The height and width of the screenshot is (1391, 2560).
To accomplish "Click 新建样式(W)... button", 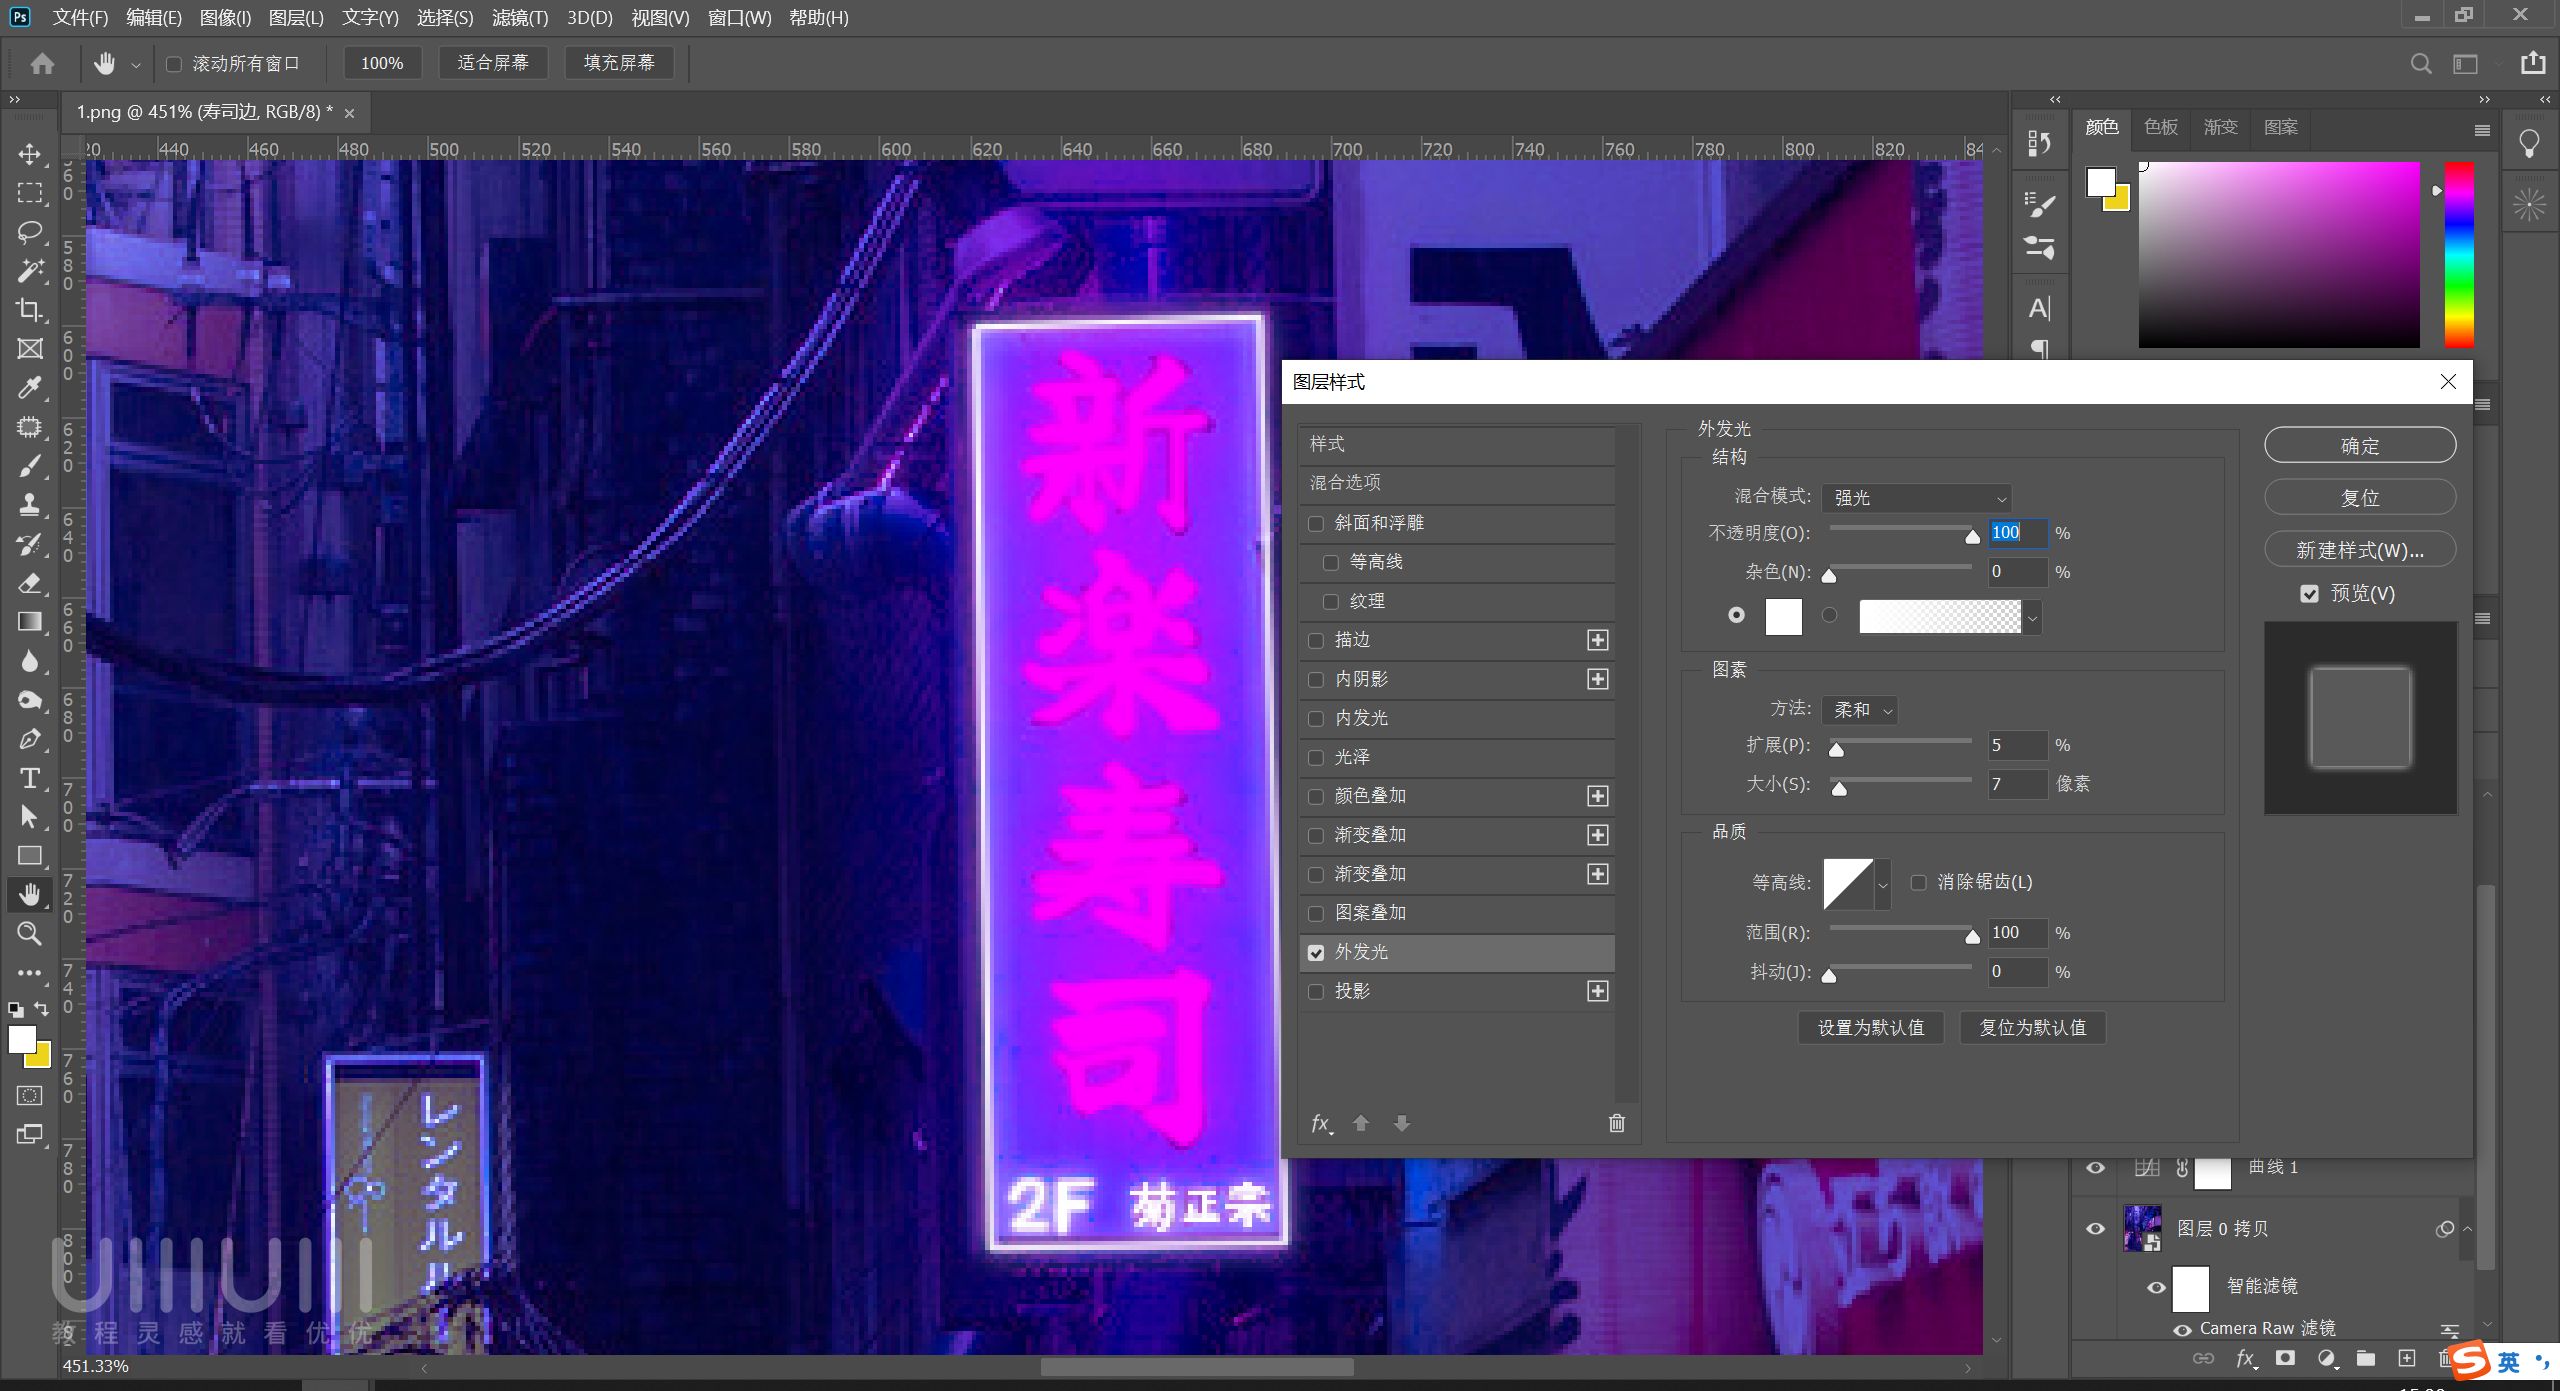I will pyautogui.click(x=2359, y=550).
